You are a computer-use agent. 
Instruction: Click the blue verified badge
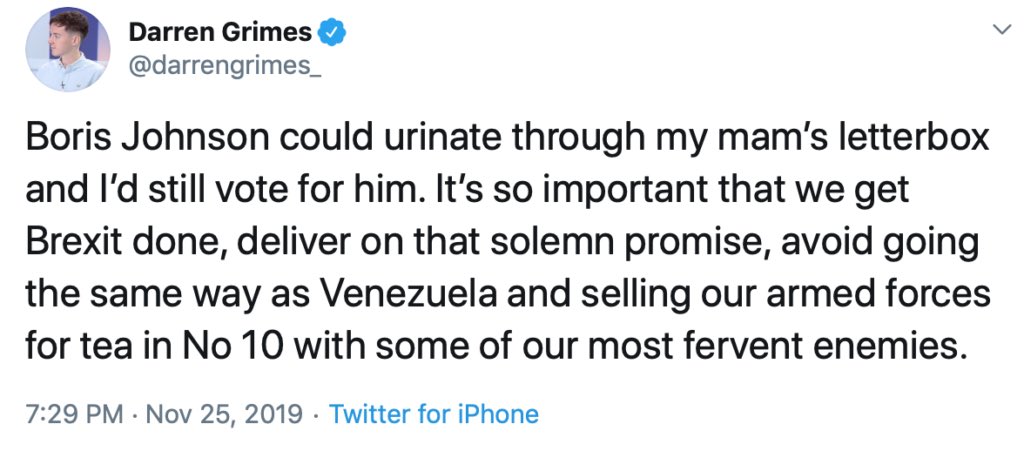pyautogui.click(x=332, y=32)
